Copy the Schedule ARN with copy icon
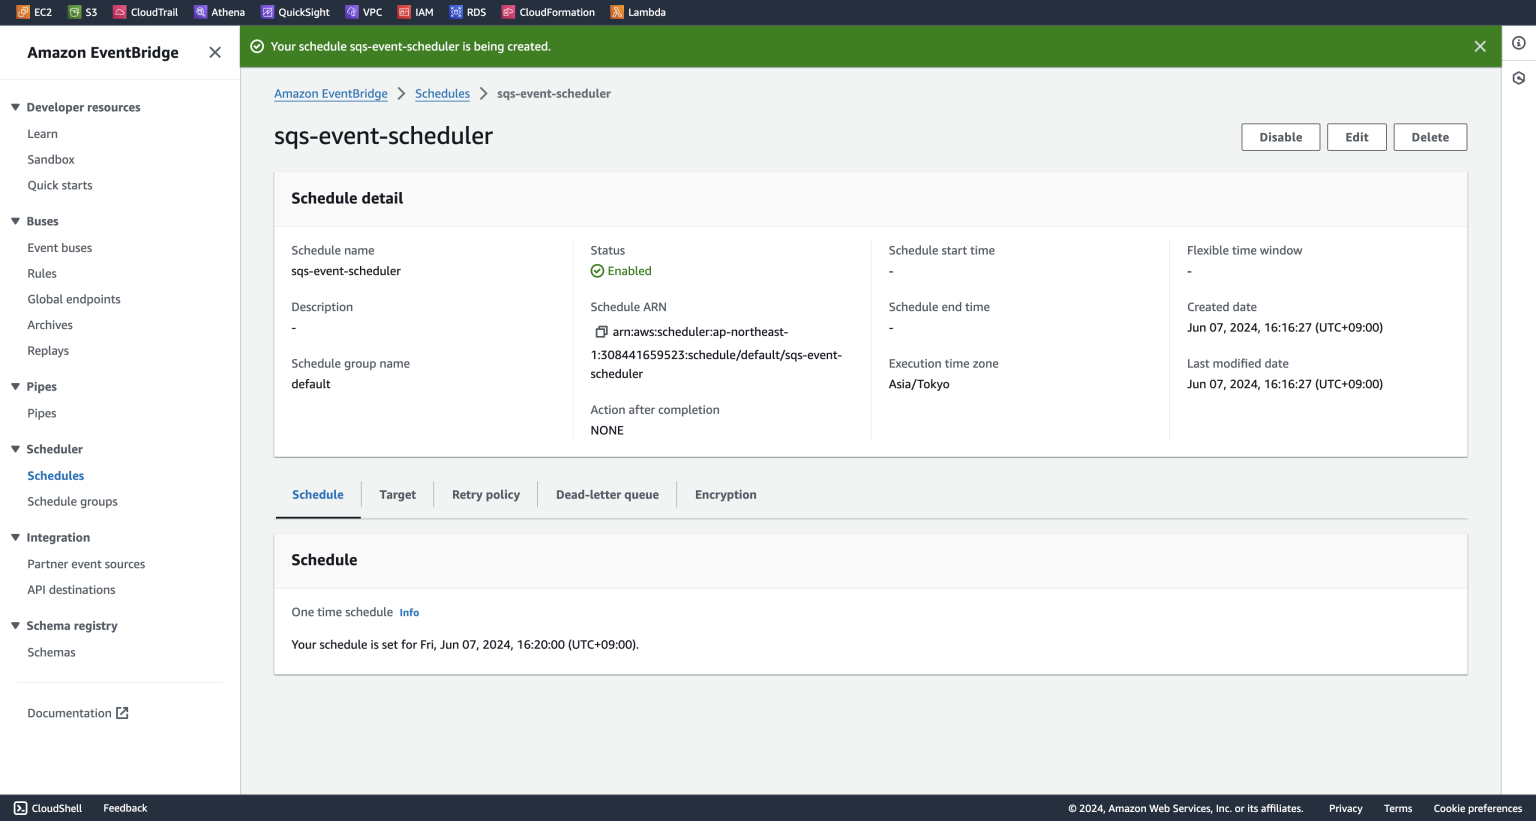Screen dimensions: 1536x821 601,332
